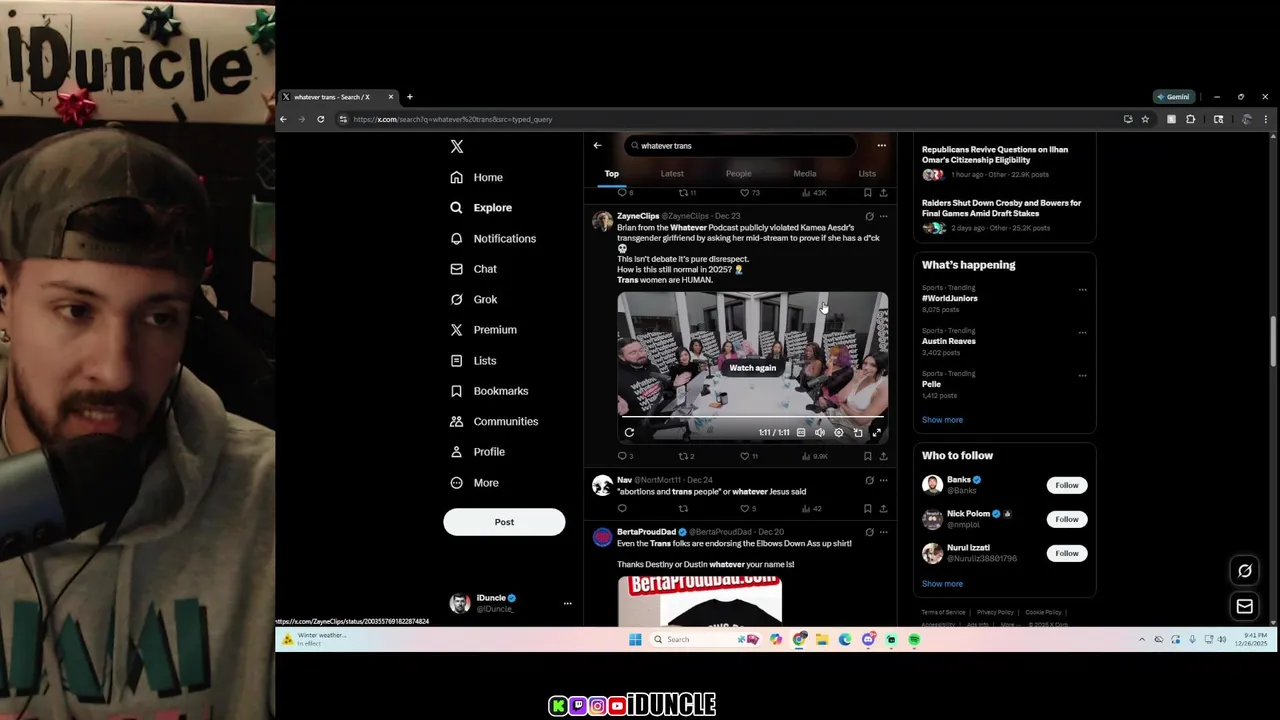Share the ZayneClips post
This screenshot has width=1280, height=720.
click(x=883, y=456)
